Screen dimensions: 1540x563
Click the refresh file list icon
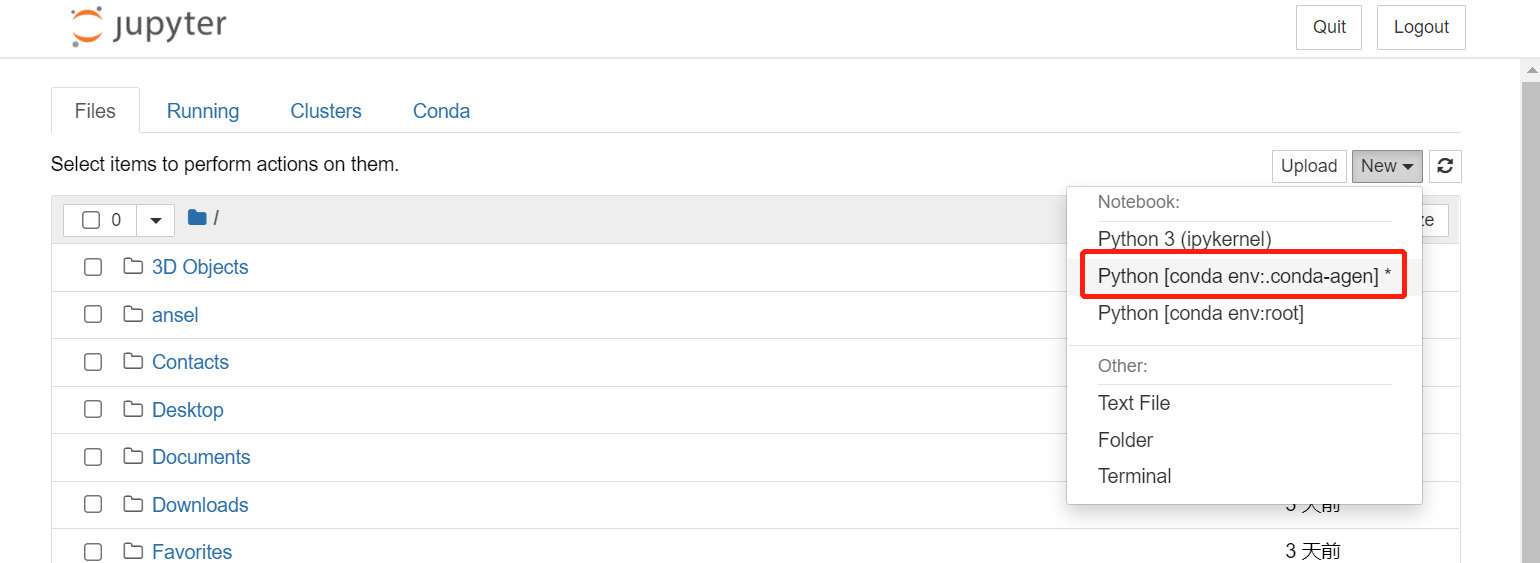click(x=1445, y=166)
